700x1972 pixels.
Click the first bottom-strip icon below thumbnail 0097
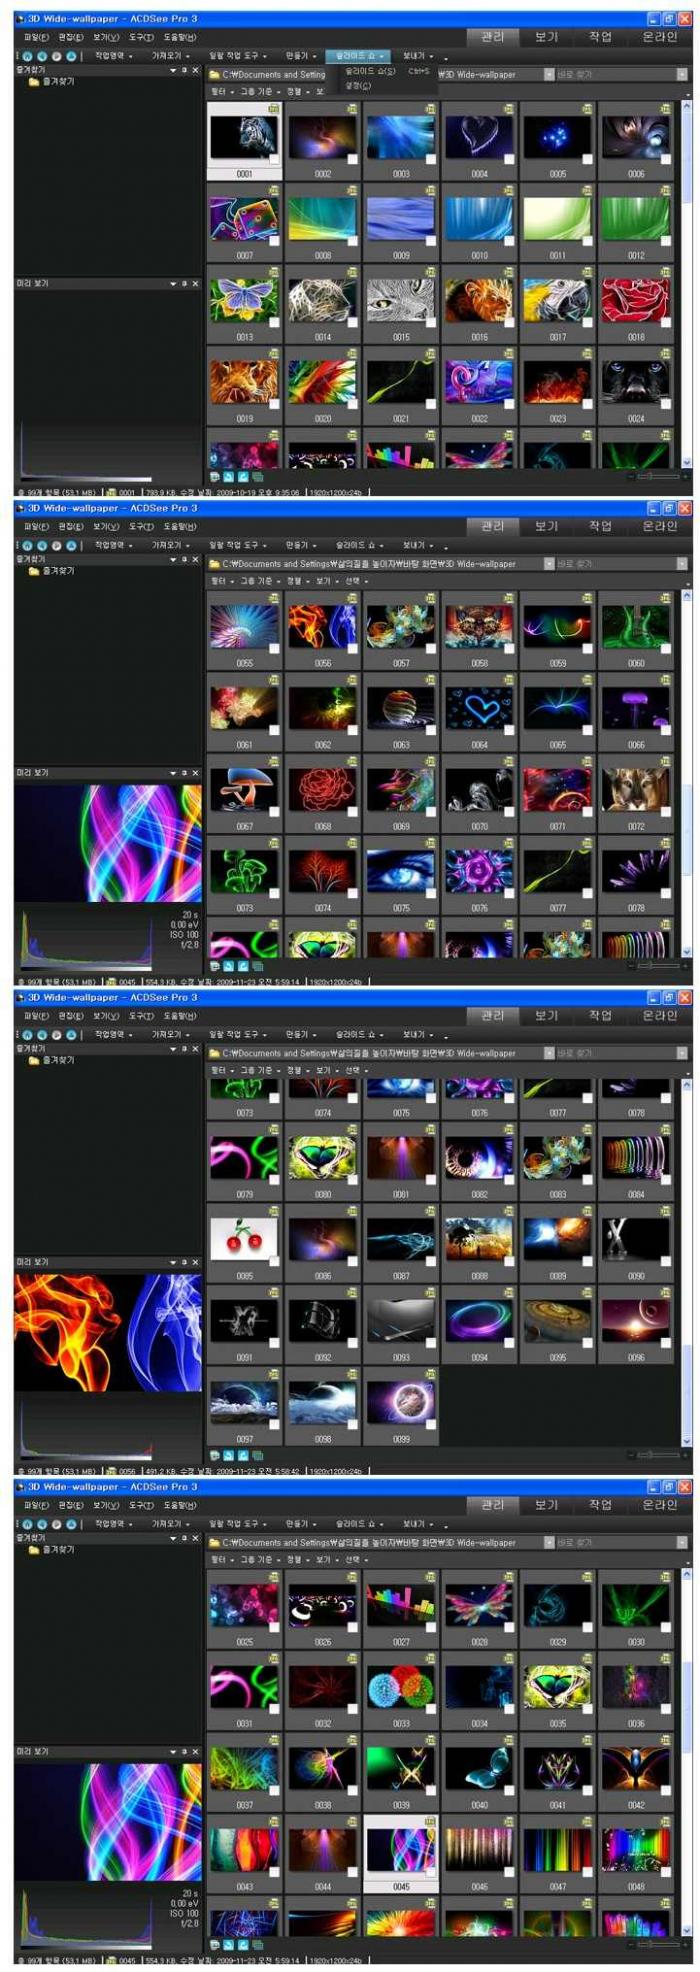click(215, 1455)
